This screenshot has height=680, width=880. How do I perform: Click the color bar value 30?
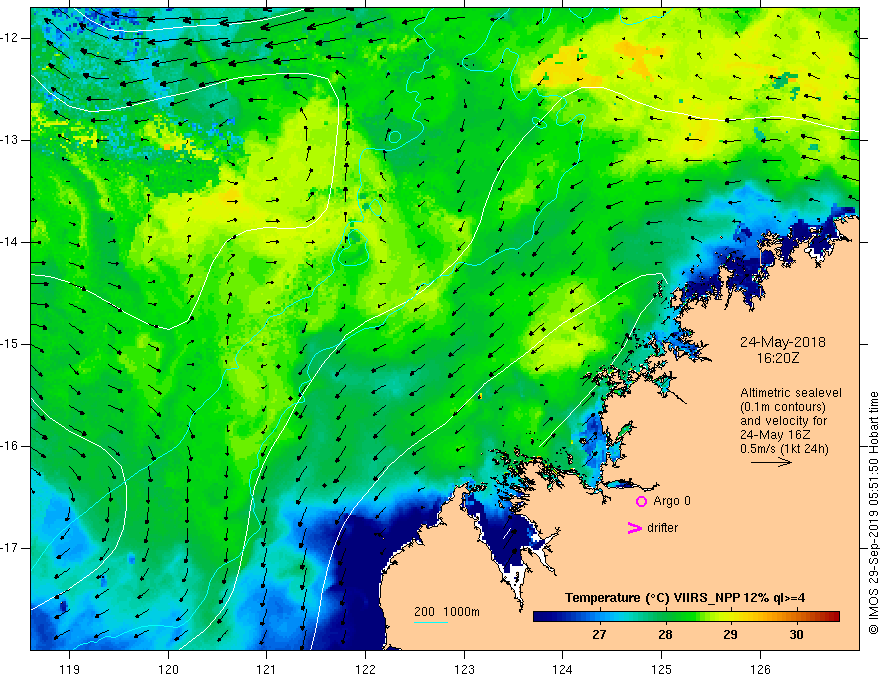(796, 635)
